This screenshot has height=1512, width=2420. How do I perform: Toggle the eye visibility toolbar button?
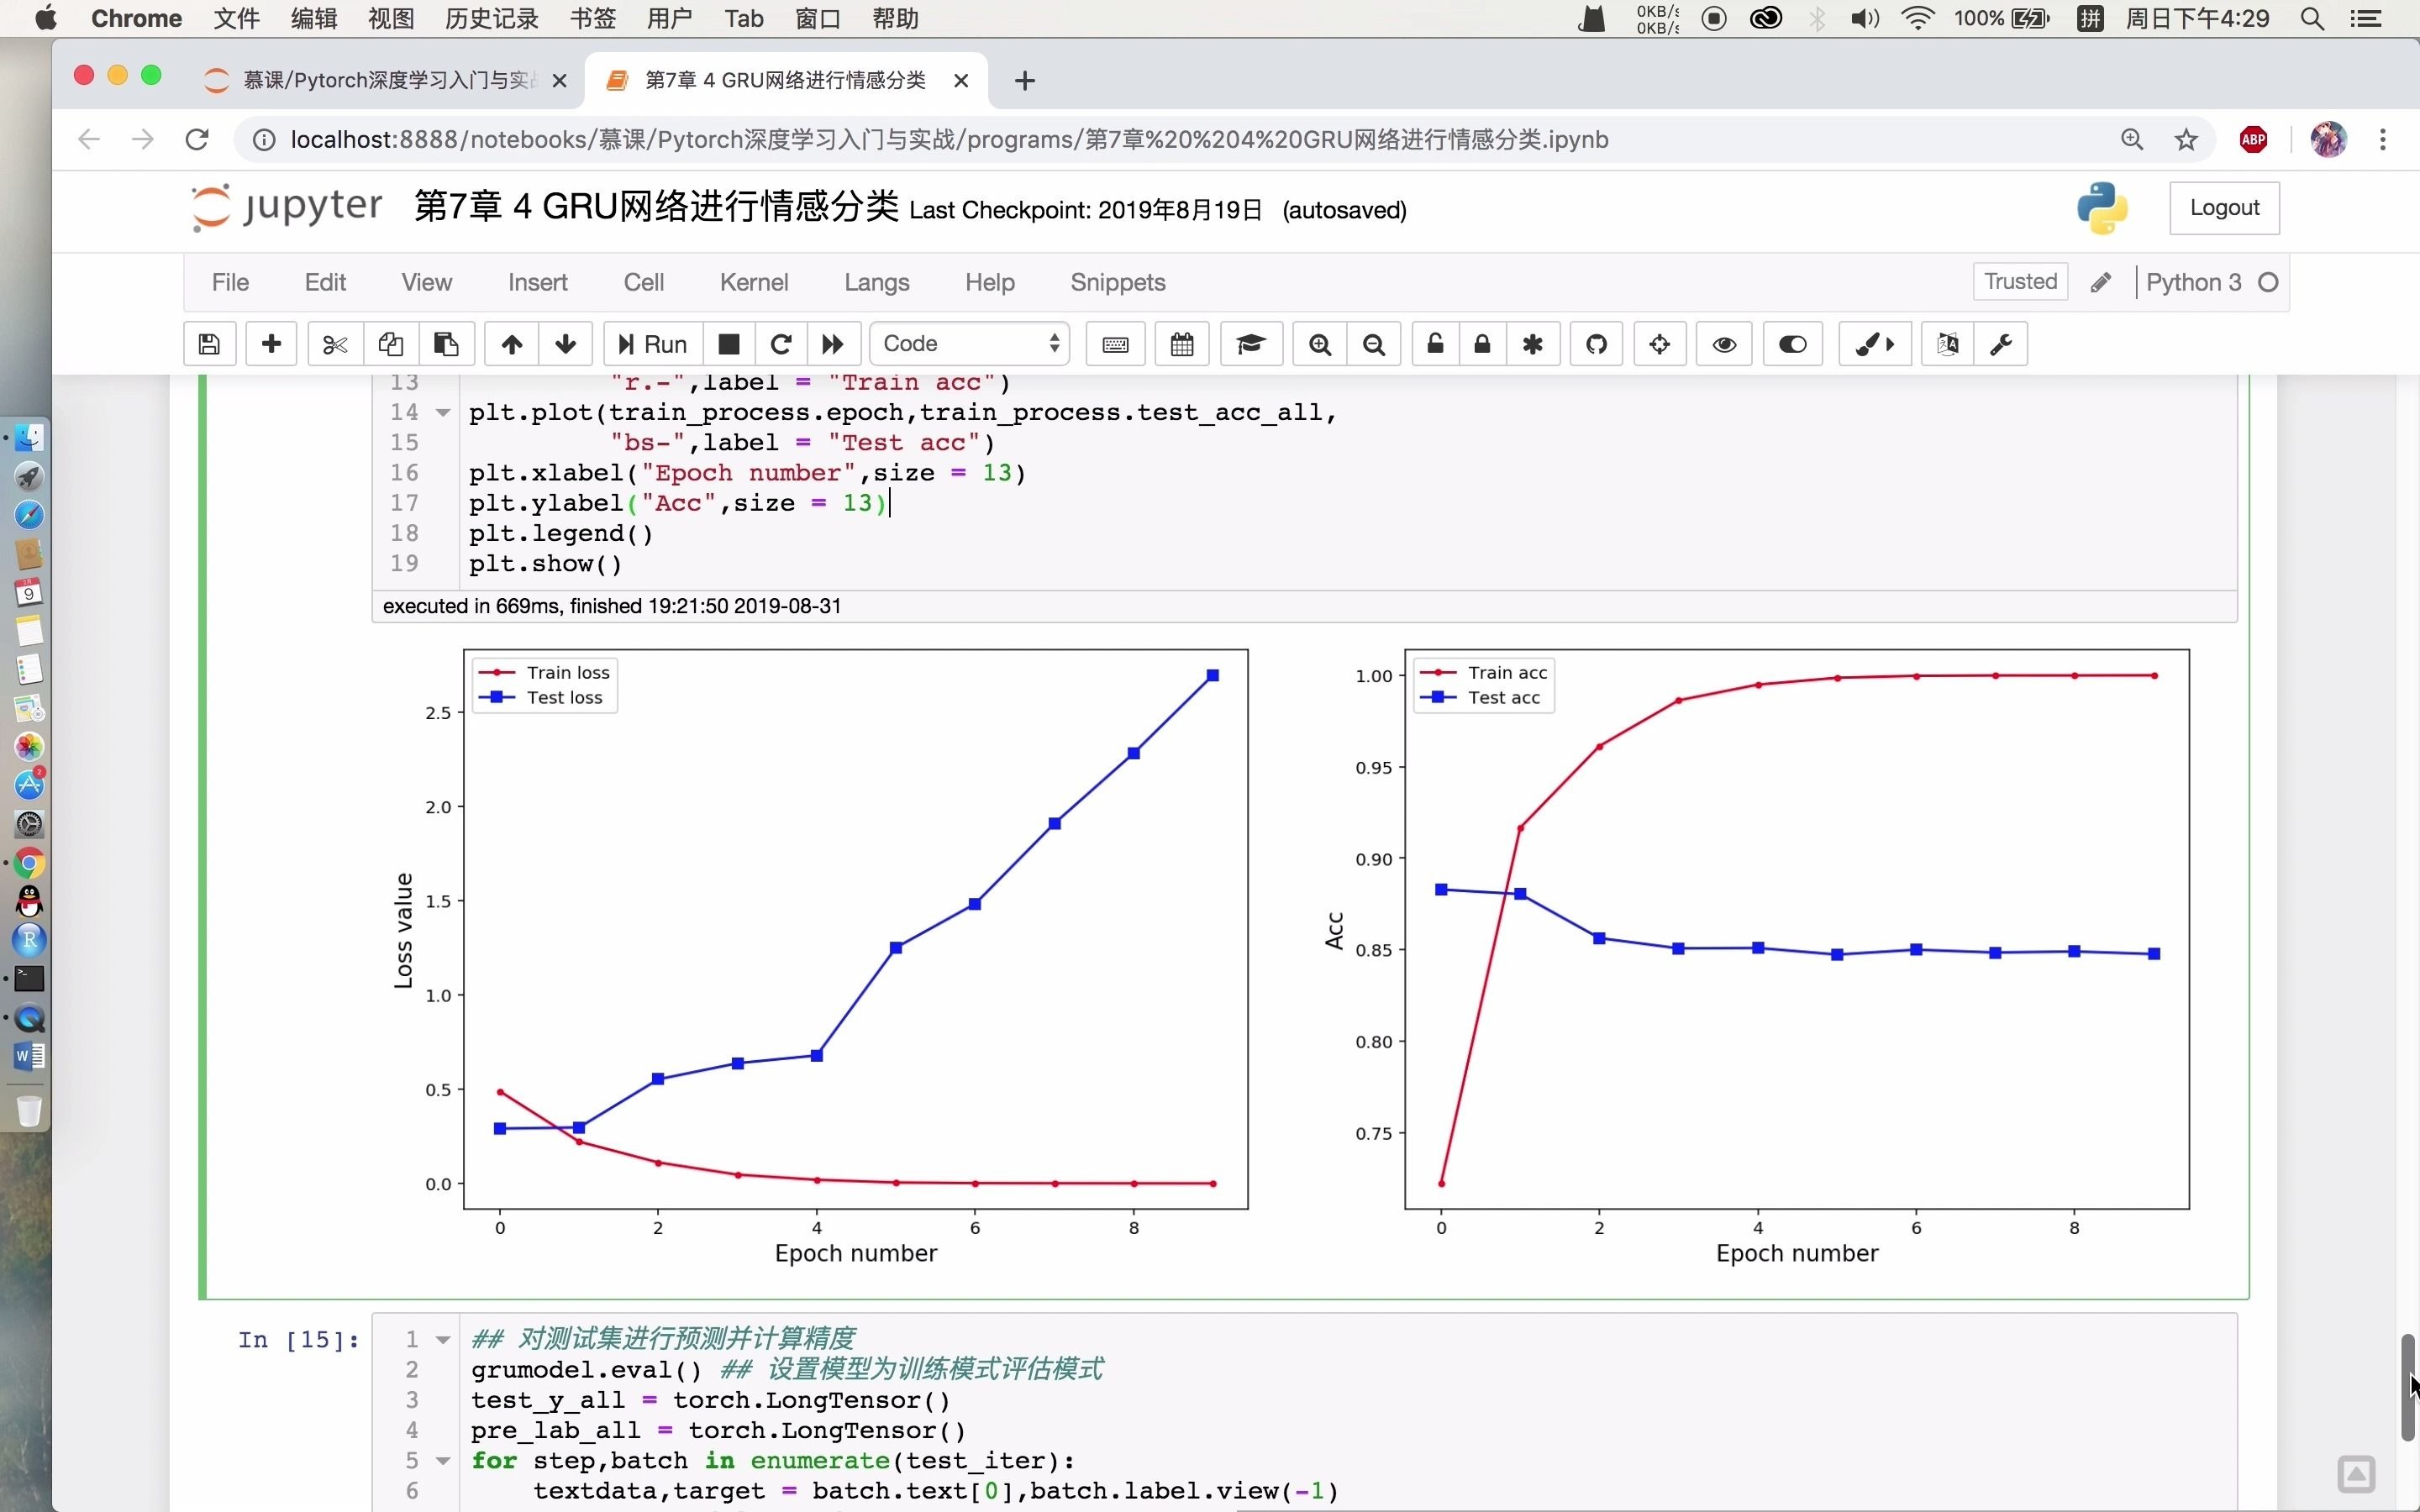[x=1724, y=344]
